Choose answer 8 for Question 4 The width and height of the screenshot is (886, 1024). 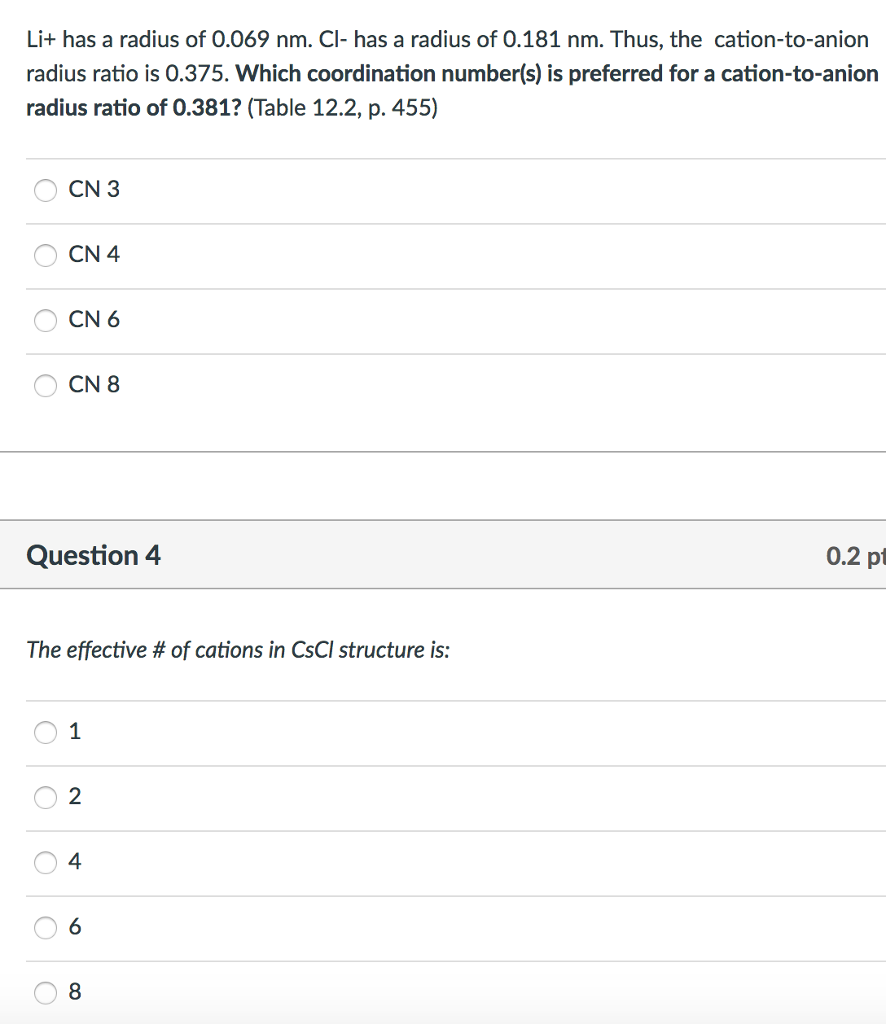coord(45,992)
